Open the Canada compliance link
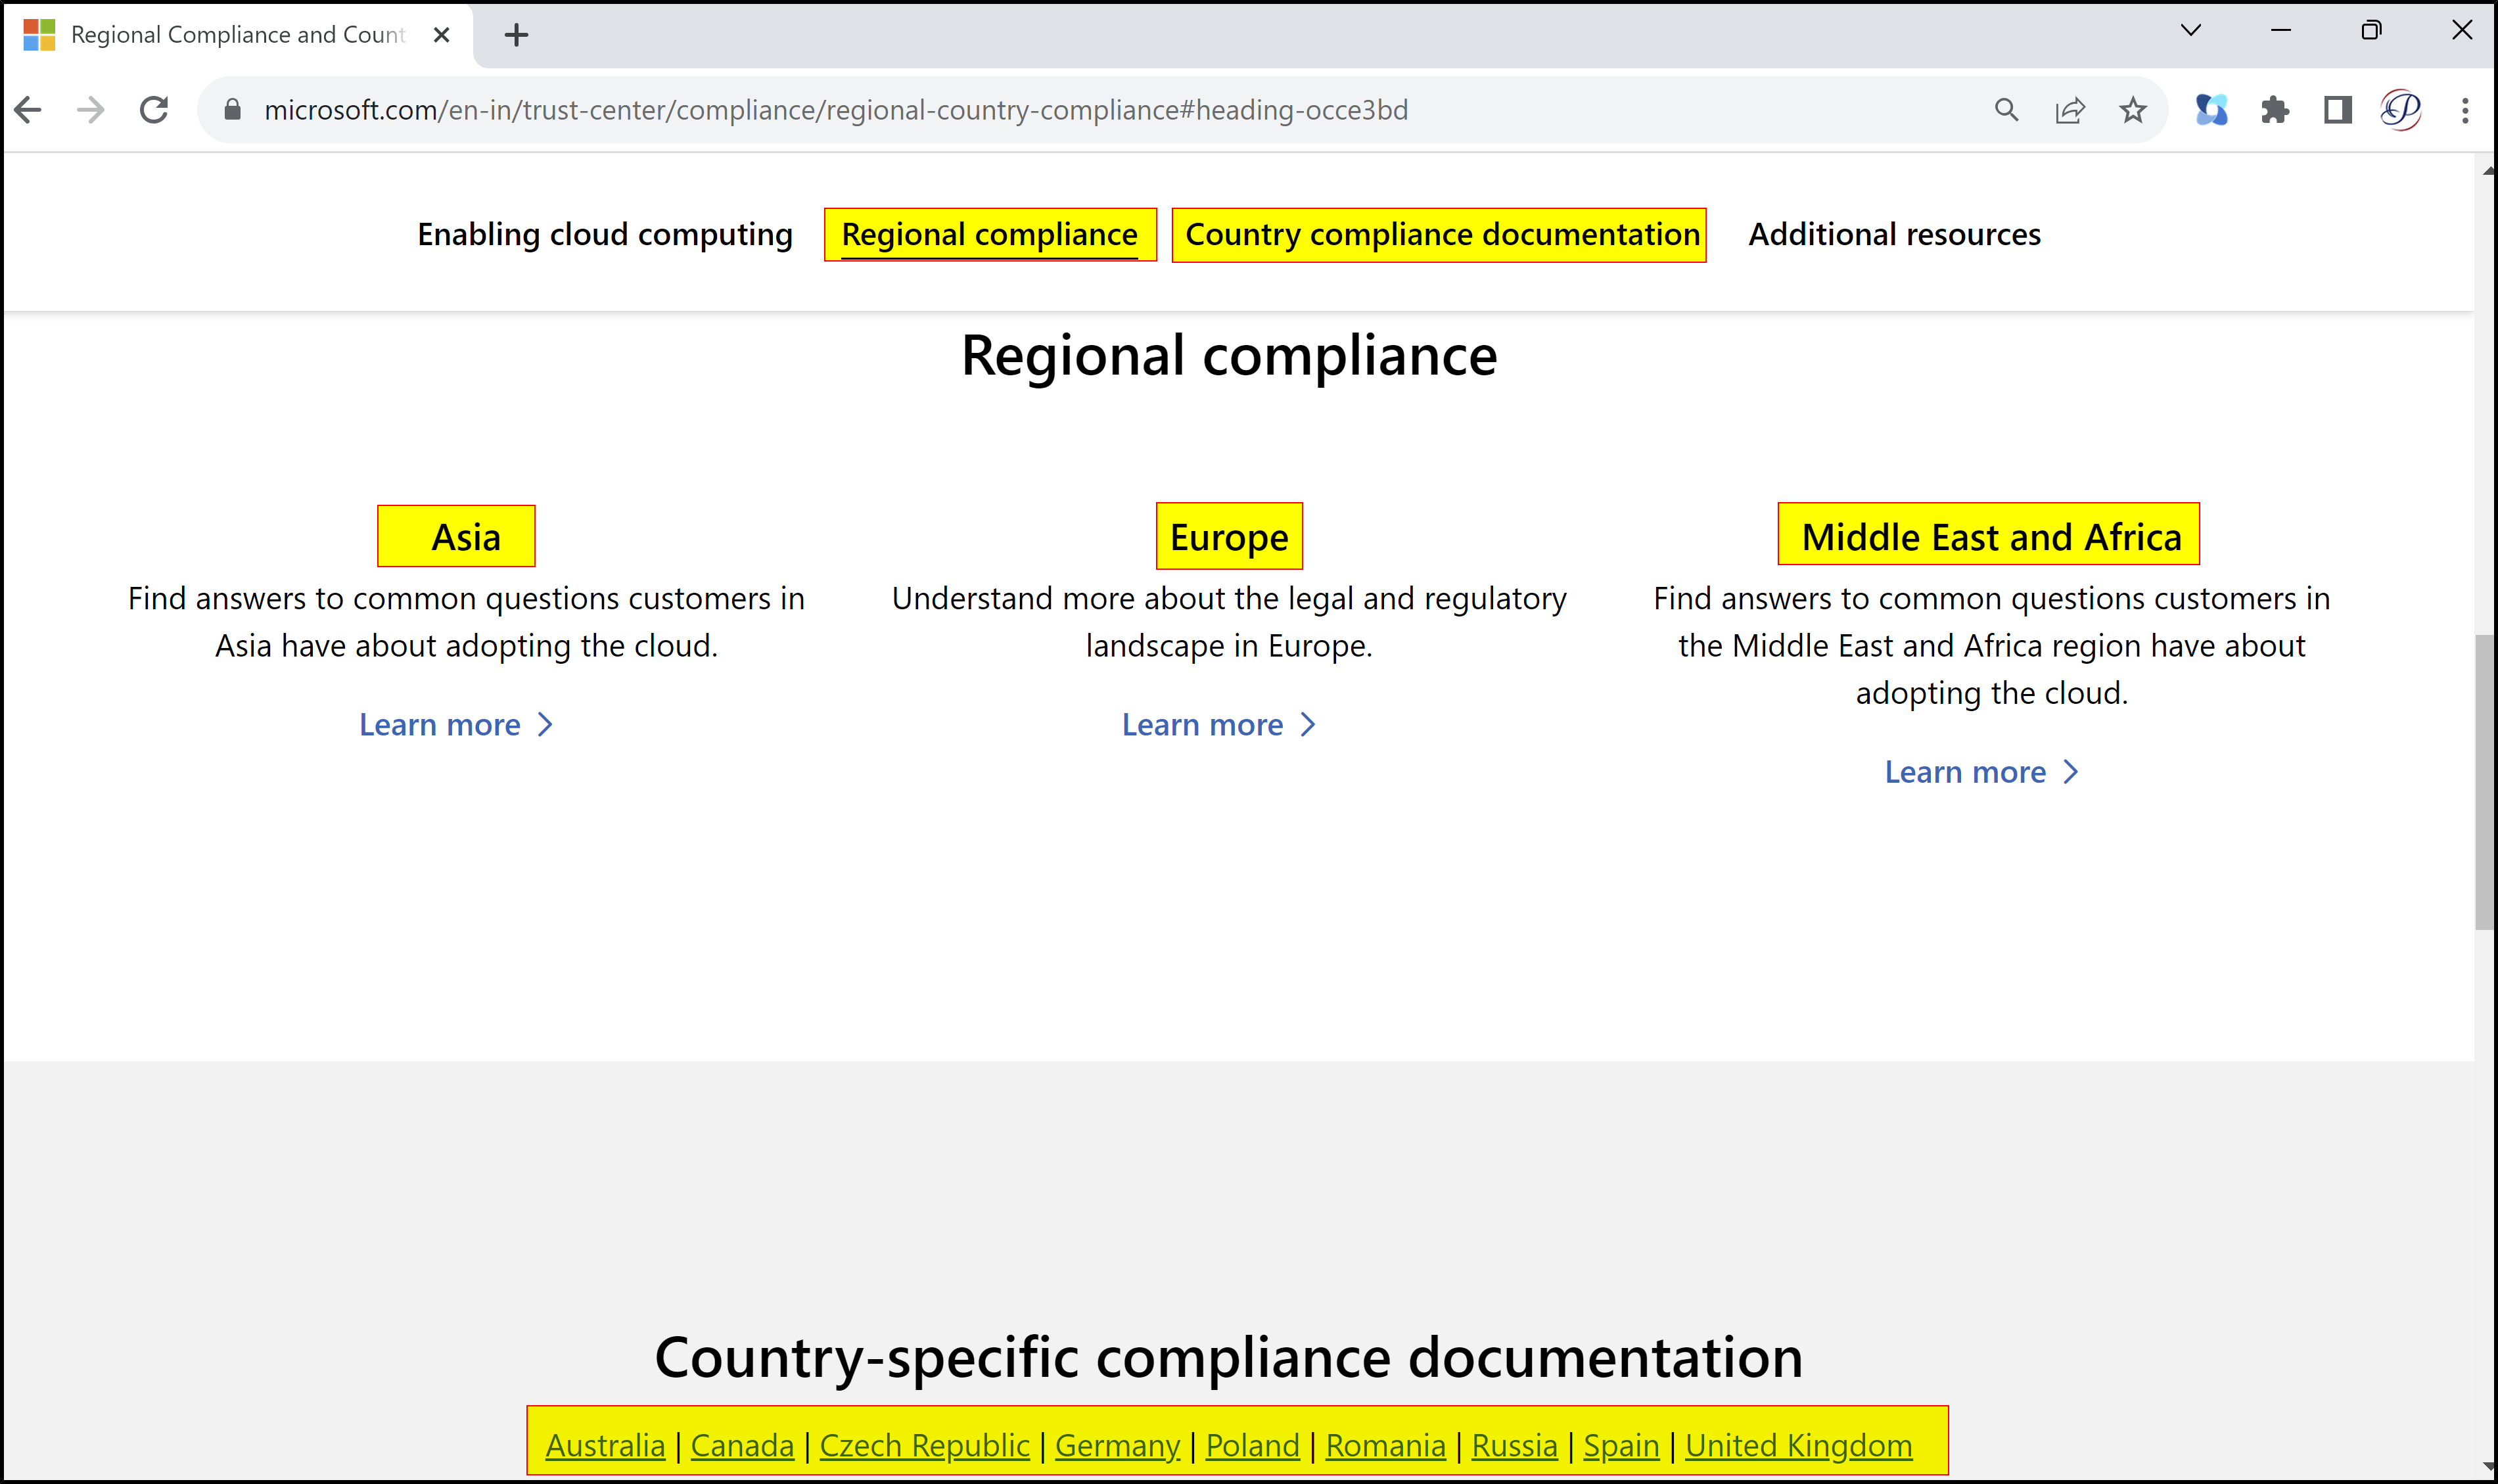Image resolution: width=2498 pixels, height=1484 pixels. 742,1445
